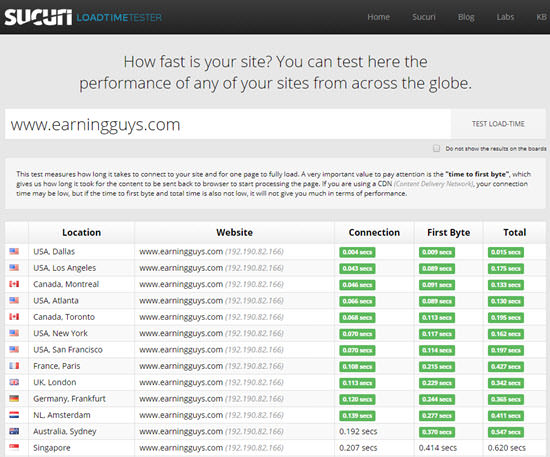The image size is (550, 457).
Task: Select the 'Singapore' location cell
Action: pos(81,448)
